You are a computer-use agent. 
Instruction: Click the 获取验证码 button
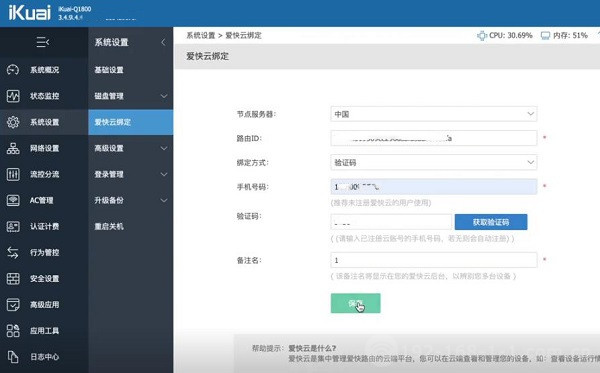pos(491,222)
